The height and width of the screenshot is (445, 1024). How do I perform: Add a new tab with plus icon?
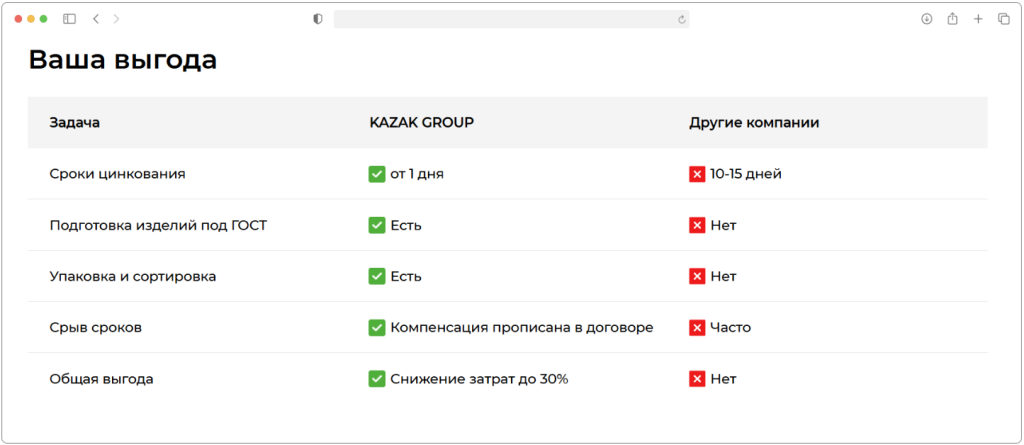point(978,19)
